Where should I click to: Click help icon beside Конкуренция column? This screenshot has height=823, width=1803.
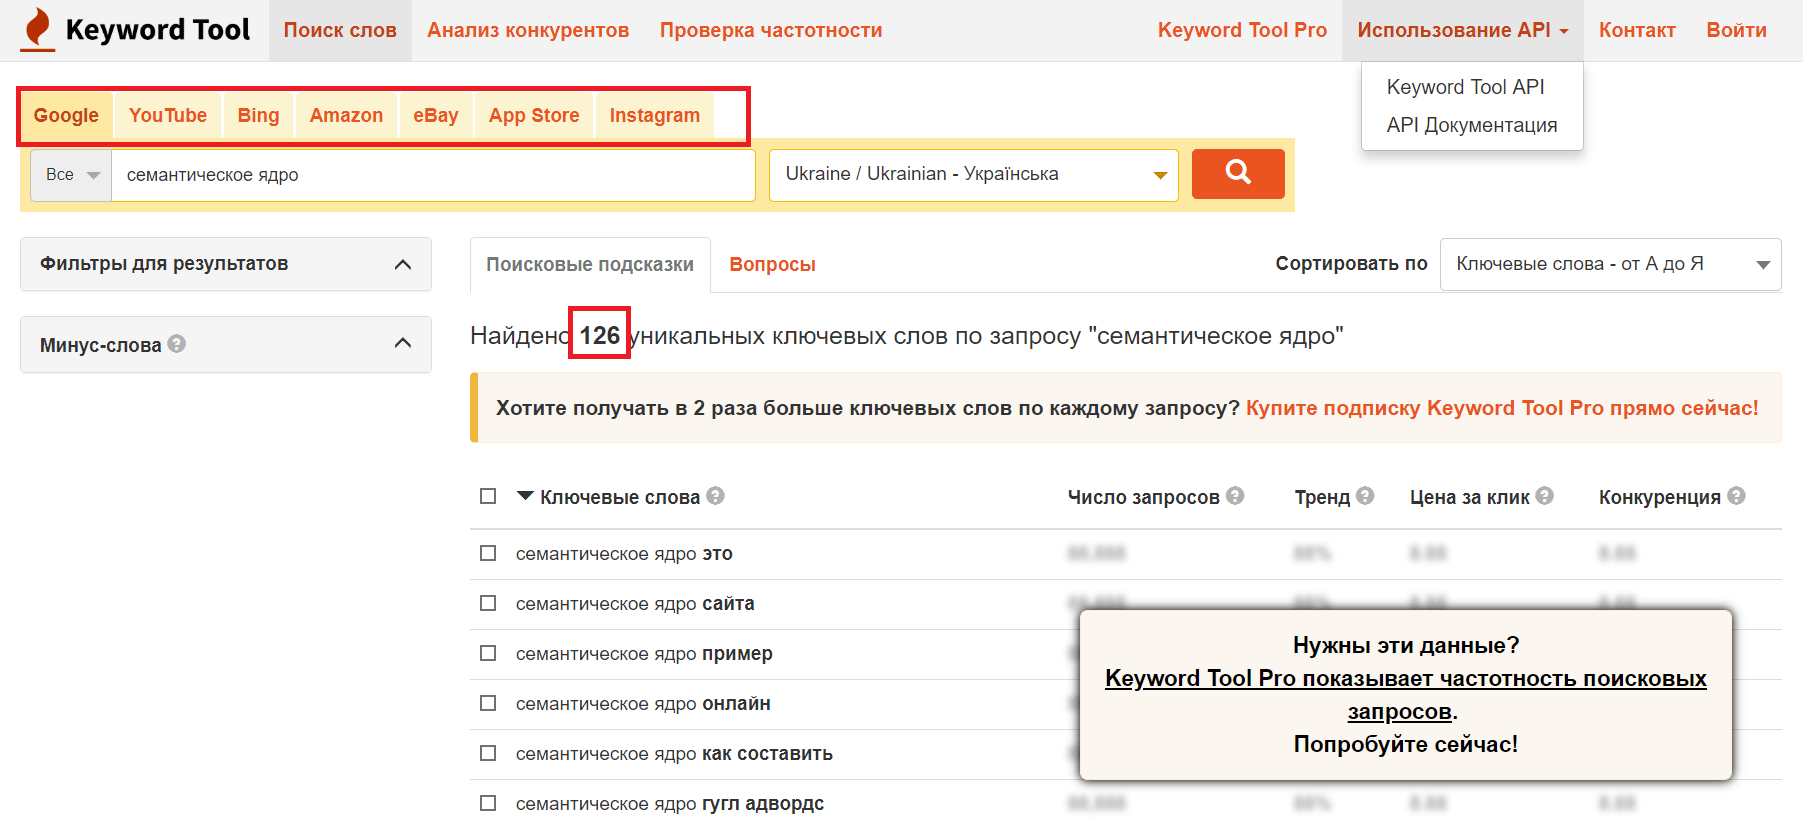(1736, 496)
